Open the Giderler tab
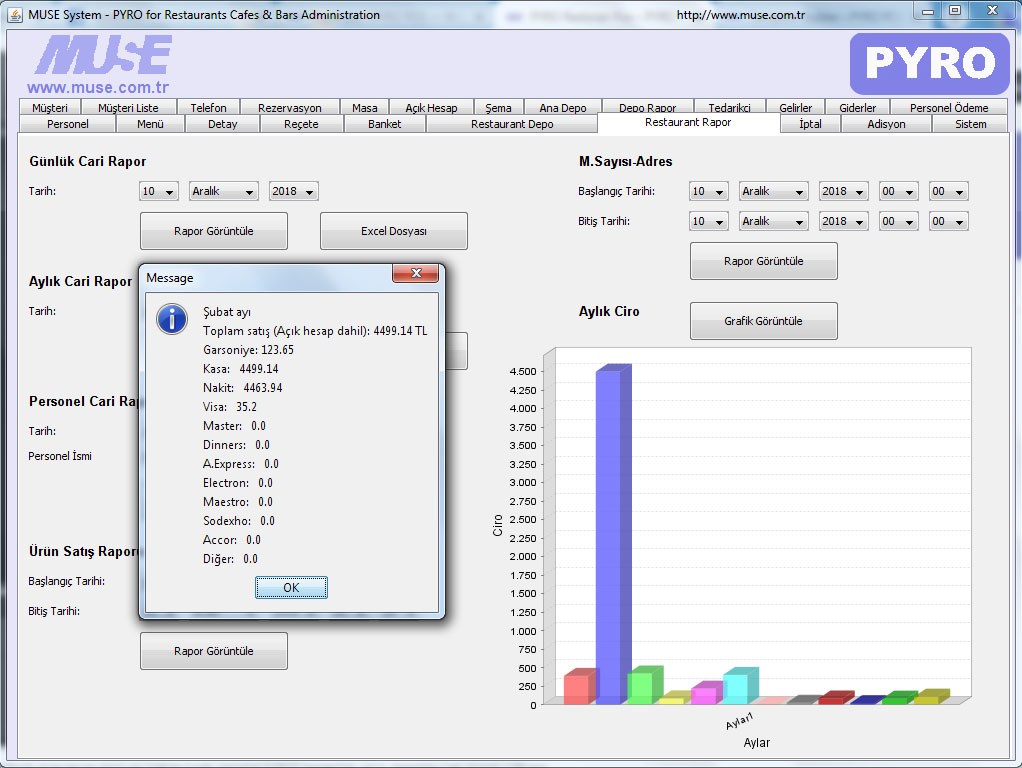Viewport: 1022px width, 768px height. (858, 108)
